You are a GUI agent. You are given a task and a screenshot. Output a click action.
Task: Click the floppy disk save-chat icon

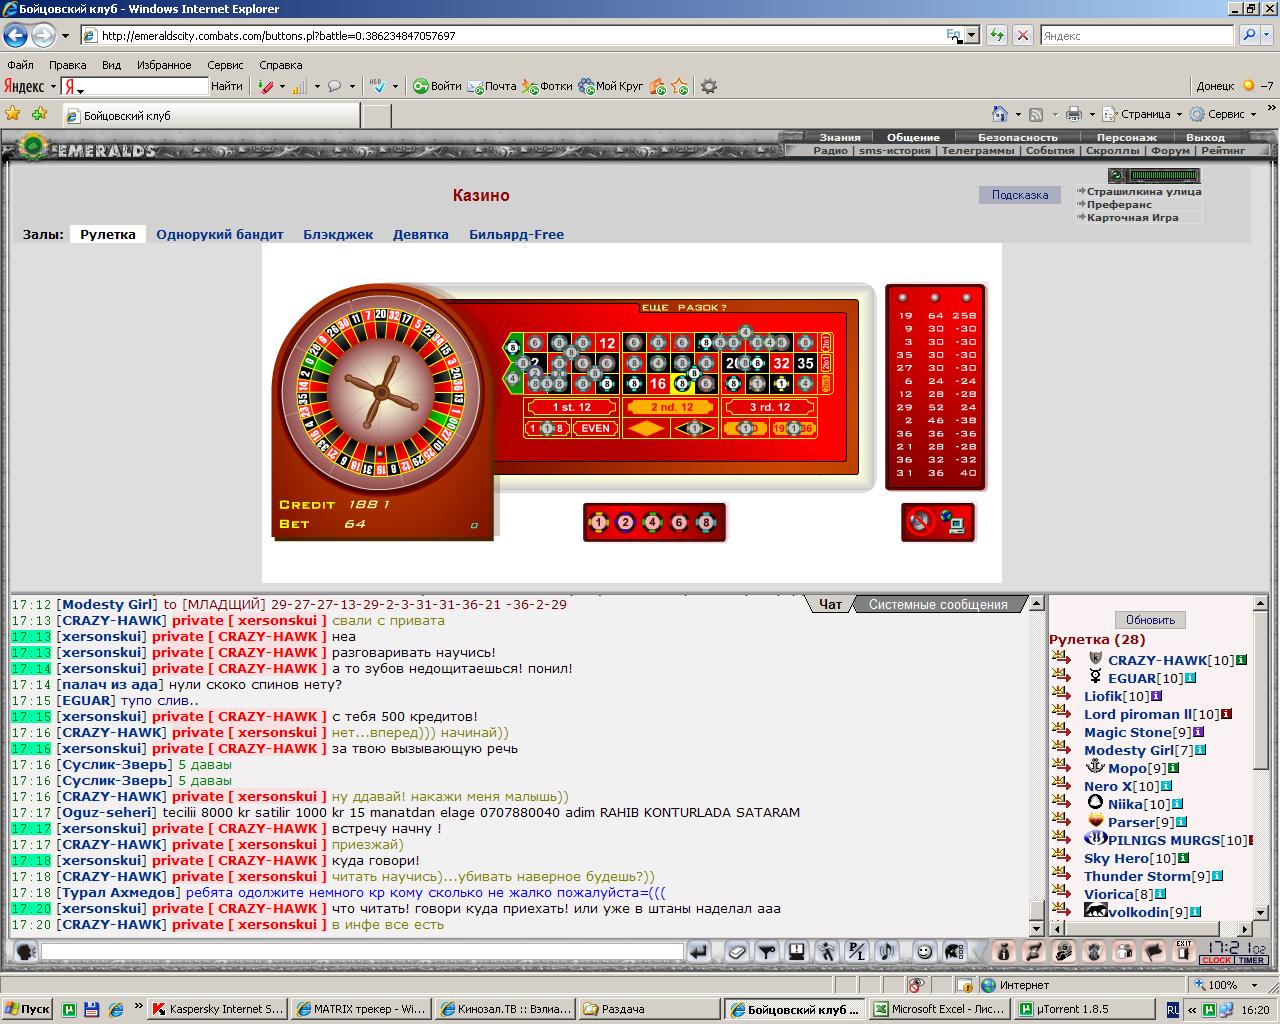[x=796, y=951]
